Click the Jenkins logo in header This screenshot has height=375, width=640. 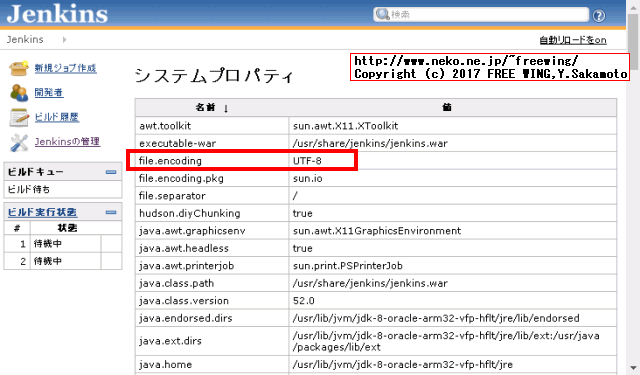tap(57, 13)
